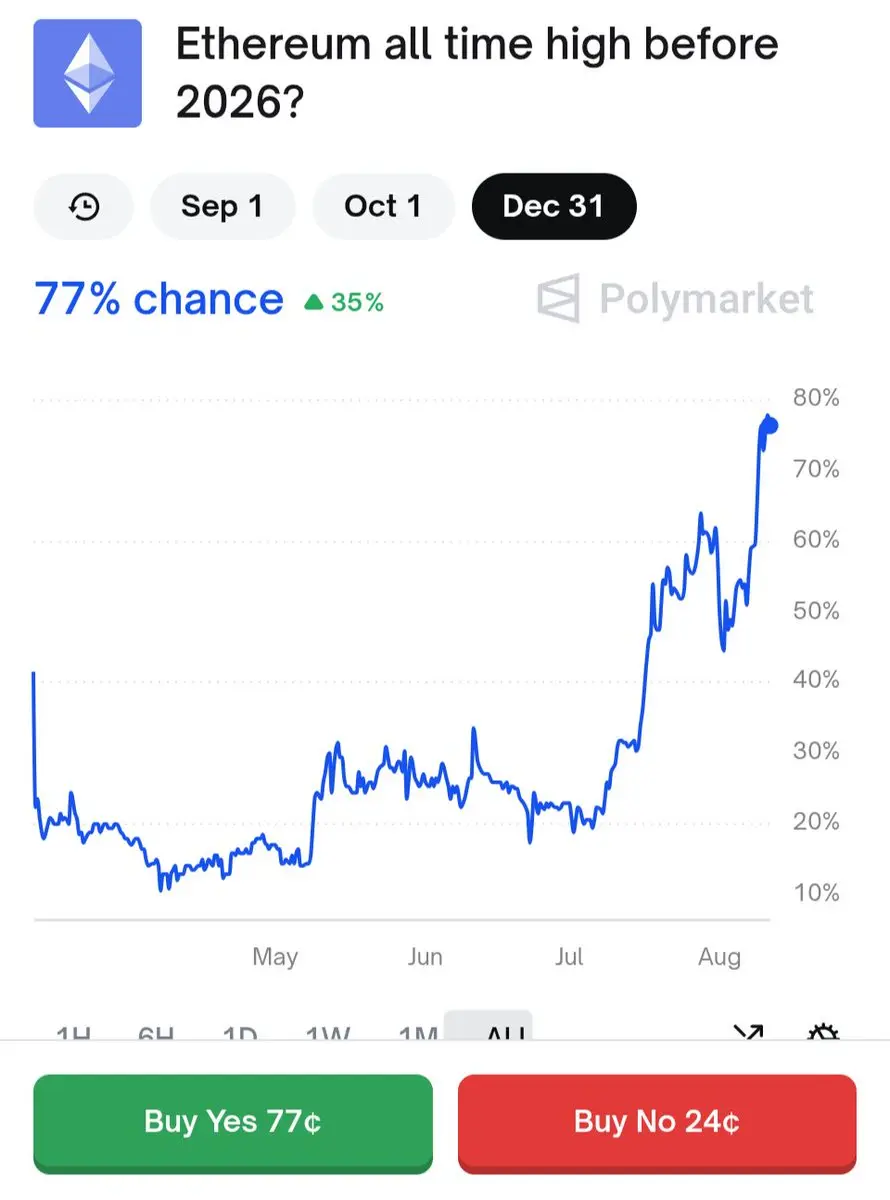
Task: Click the Buy Yes 77¢ button
Action: pos(233,1122)
